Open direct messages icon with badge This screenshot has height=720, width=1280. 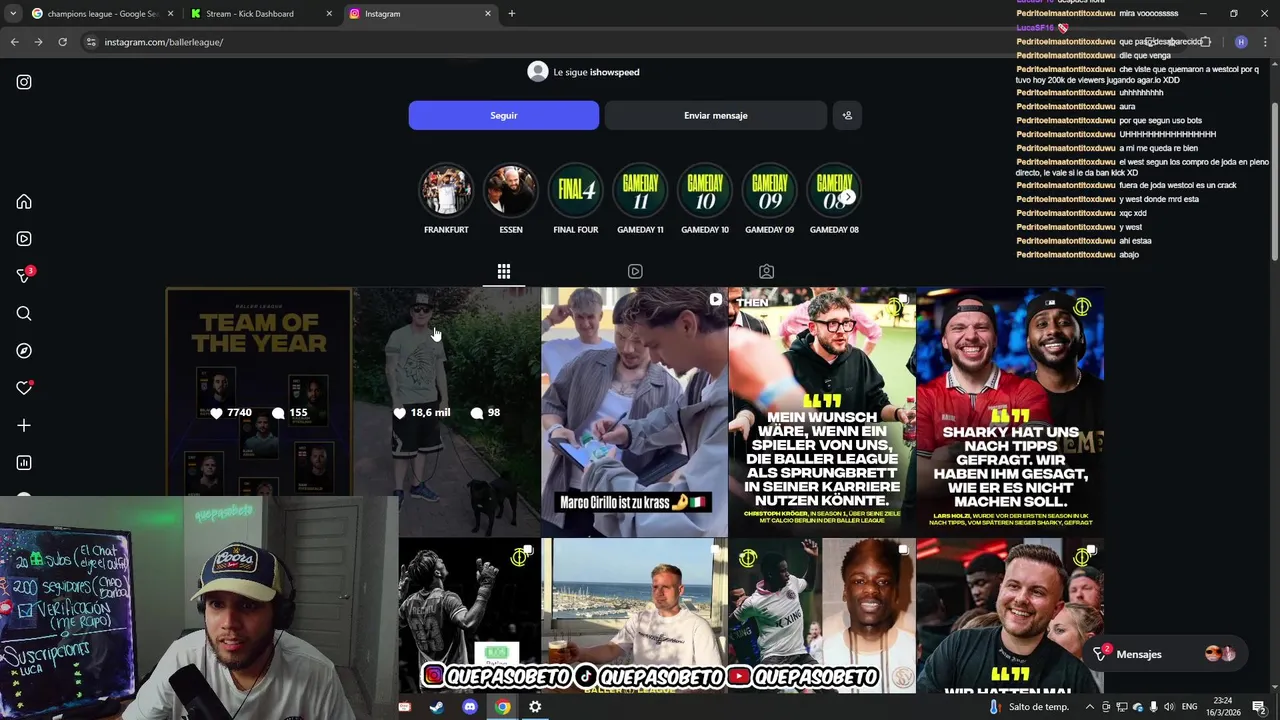(x=24, y=276)
